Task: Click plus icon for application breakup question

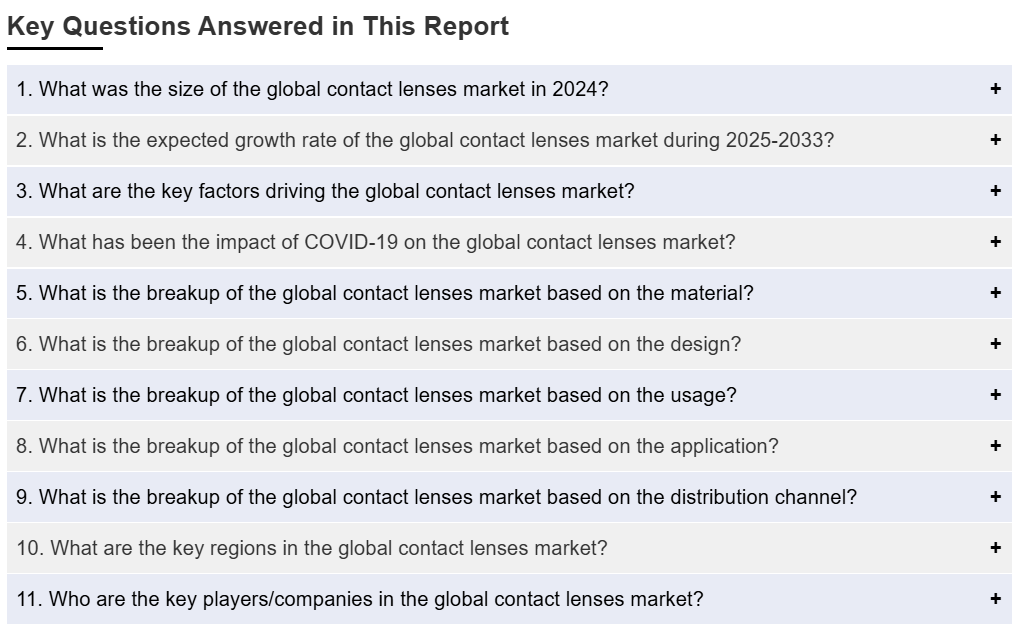Action: click(995, 446)
